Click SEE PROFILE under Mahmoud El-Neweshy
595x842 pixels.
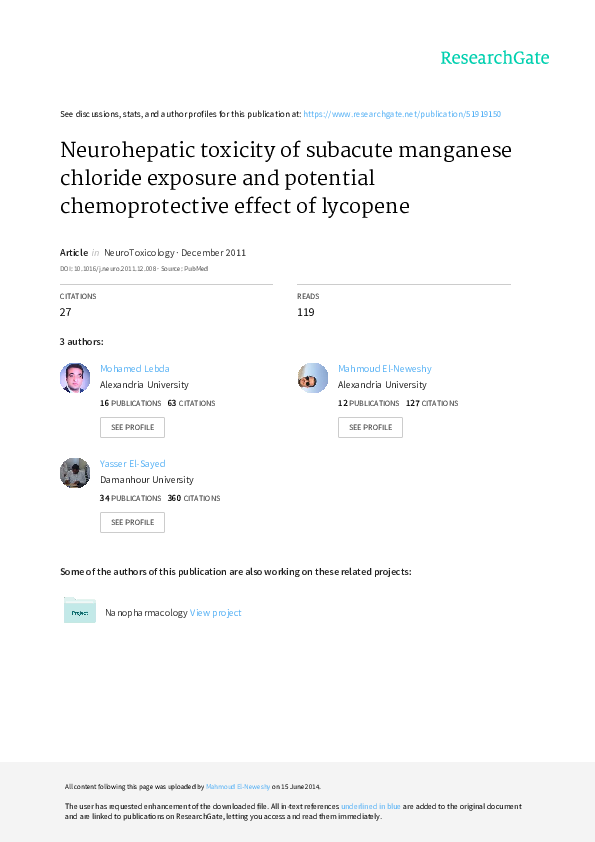(x=370, y=427)
